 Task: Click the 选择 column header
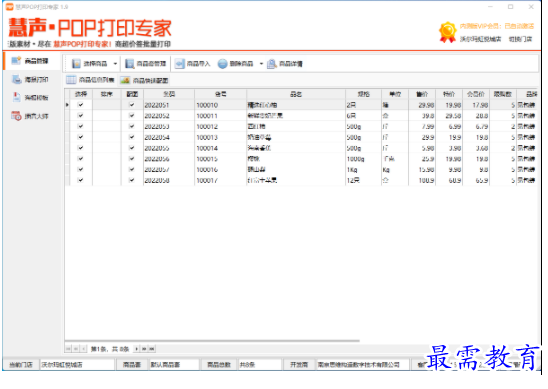tap(81, 94)
